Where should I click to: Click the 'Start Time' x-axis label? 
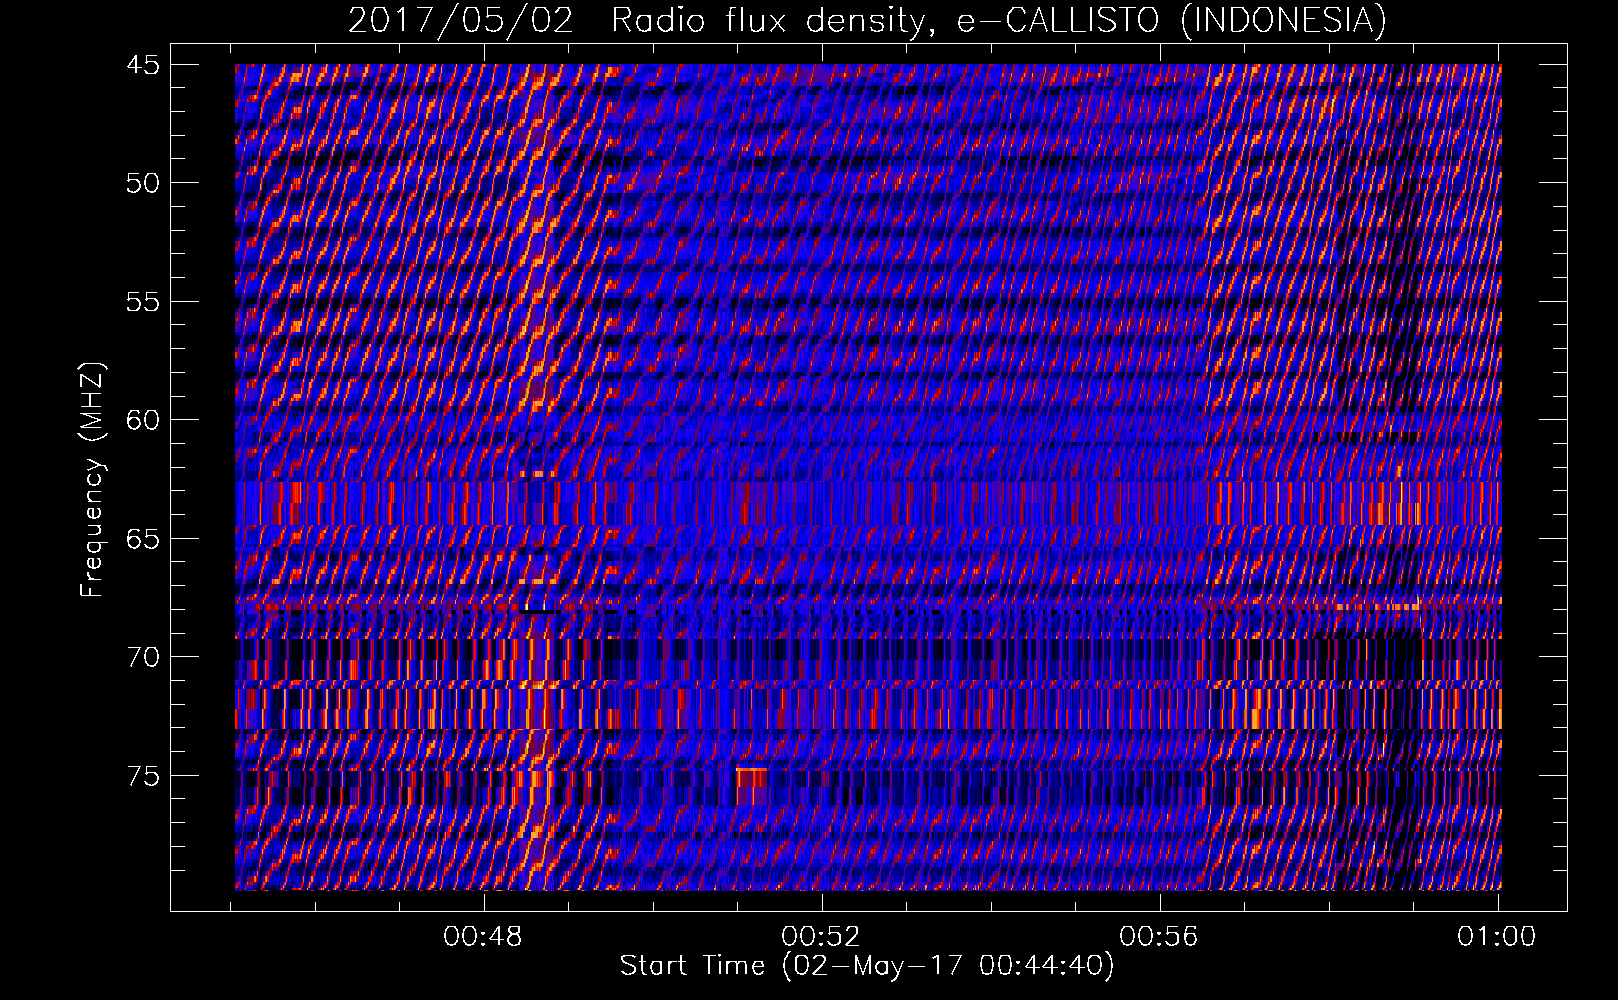point(867,966)
